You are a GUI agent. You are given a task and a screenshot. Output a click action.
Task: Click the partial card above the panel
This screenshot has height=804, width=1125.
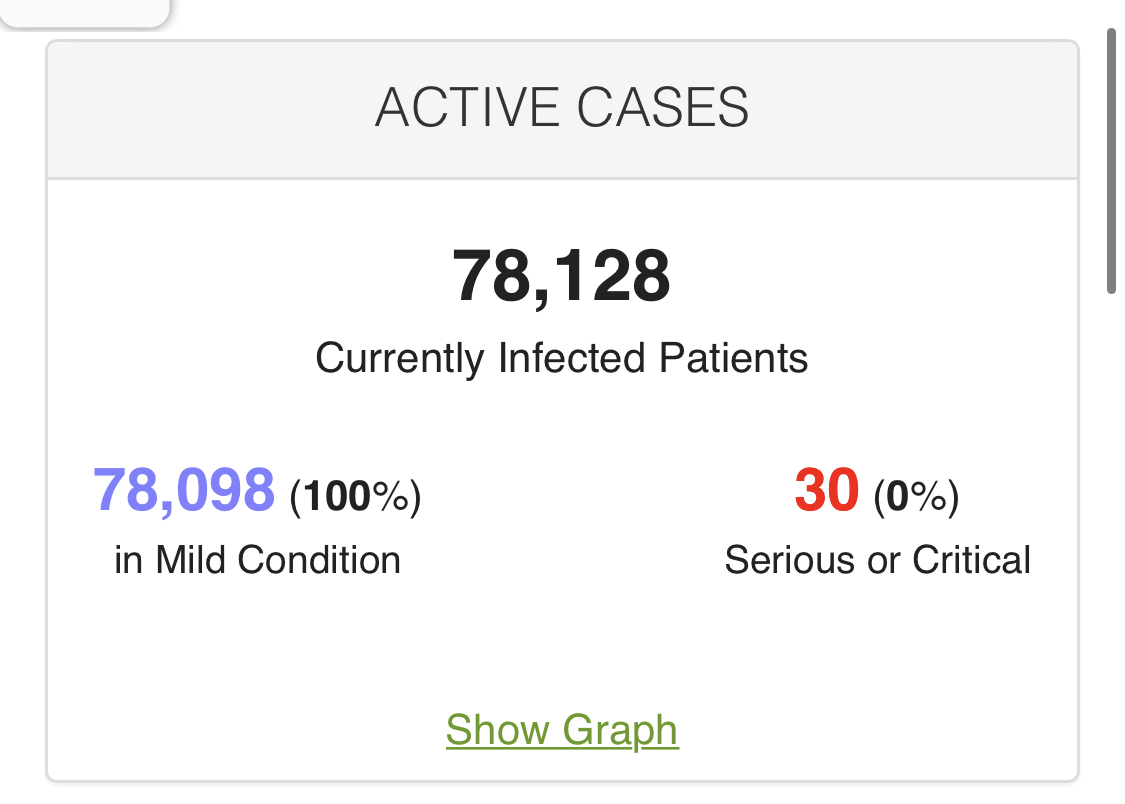85,12
